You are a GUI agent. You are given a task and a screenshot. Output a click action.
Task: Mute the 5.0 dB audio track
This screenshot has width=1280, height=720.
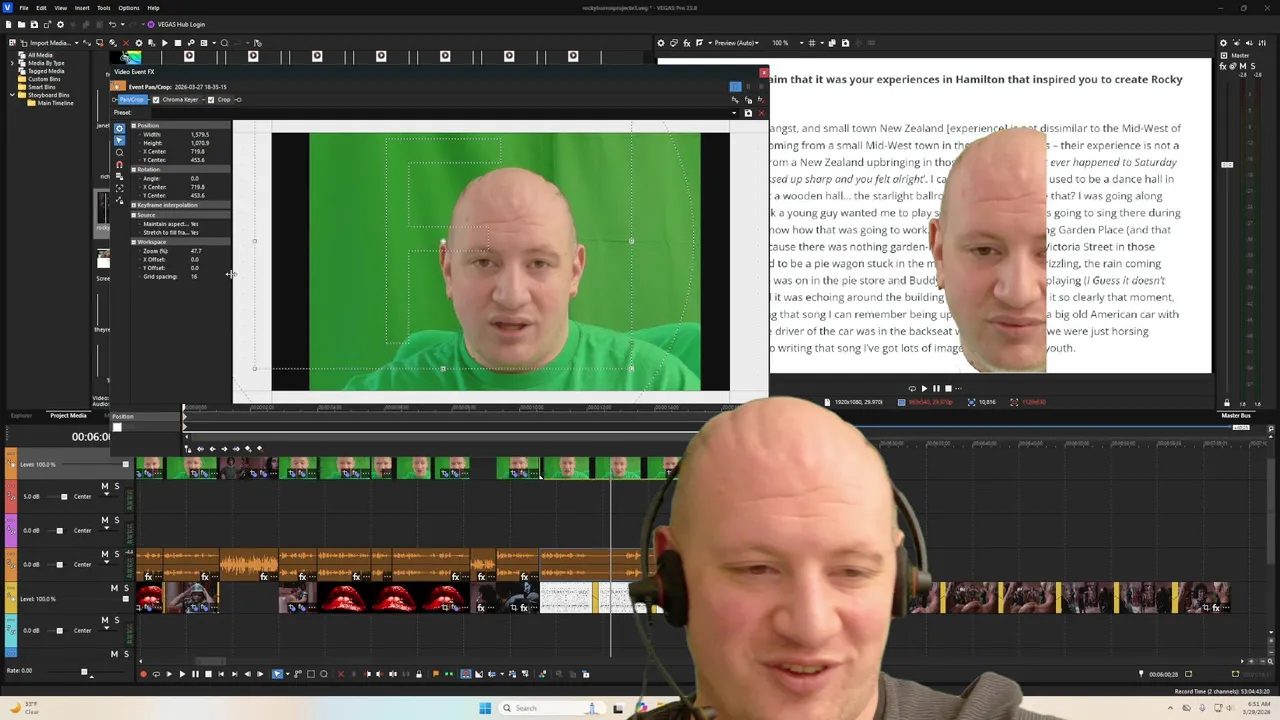[105, 486]
